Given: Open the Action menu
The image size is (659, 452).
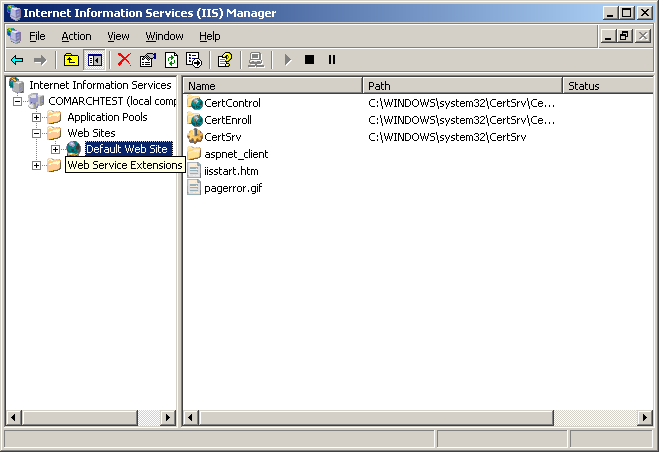Looking at the screenshot, I should [x=76, y=37].
